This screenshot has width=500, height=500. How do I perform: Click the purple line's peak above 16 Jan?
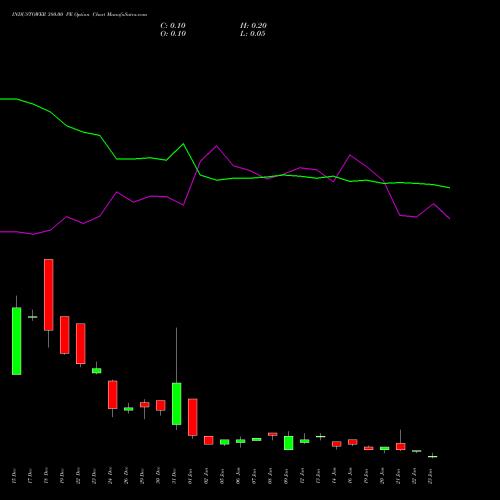350,155
